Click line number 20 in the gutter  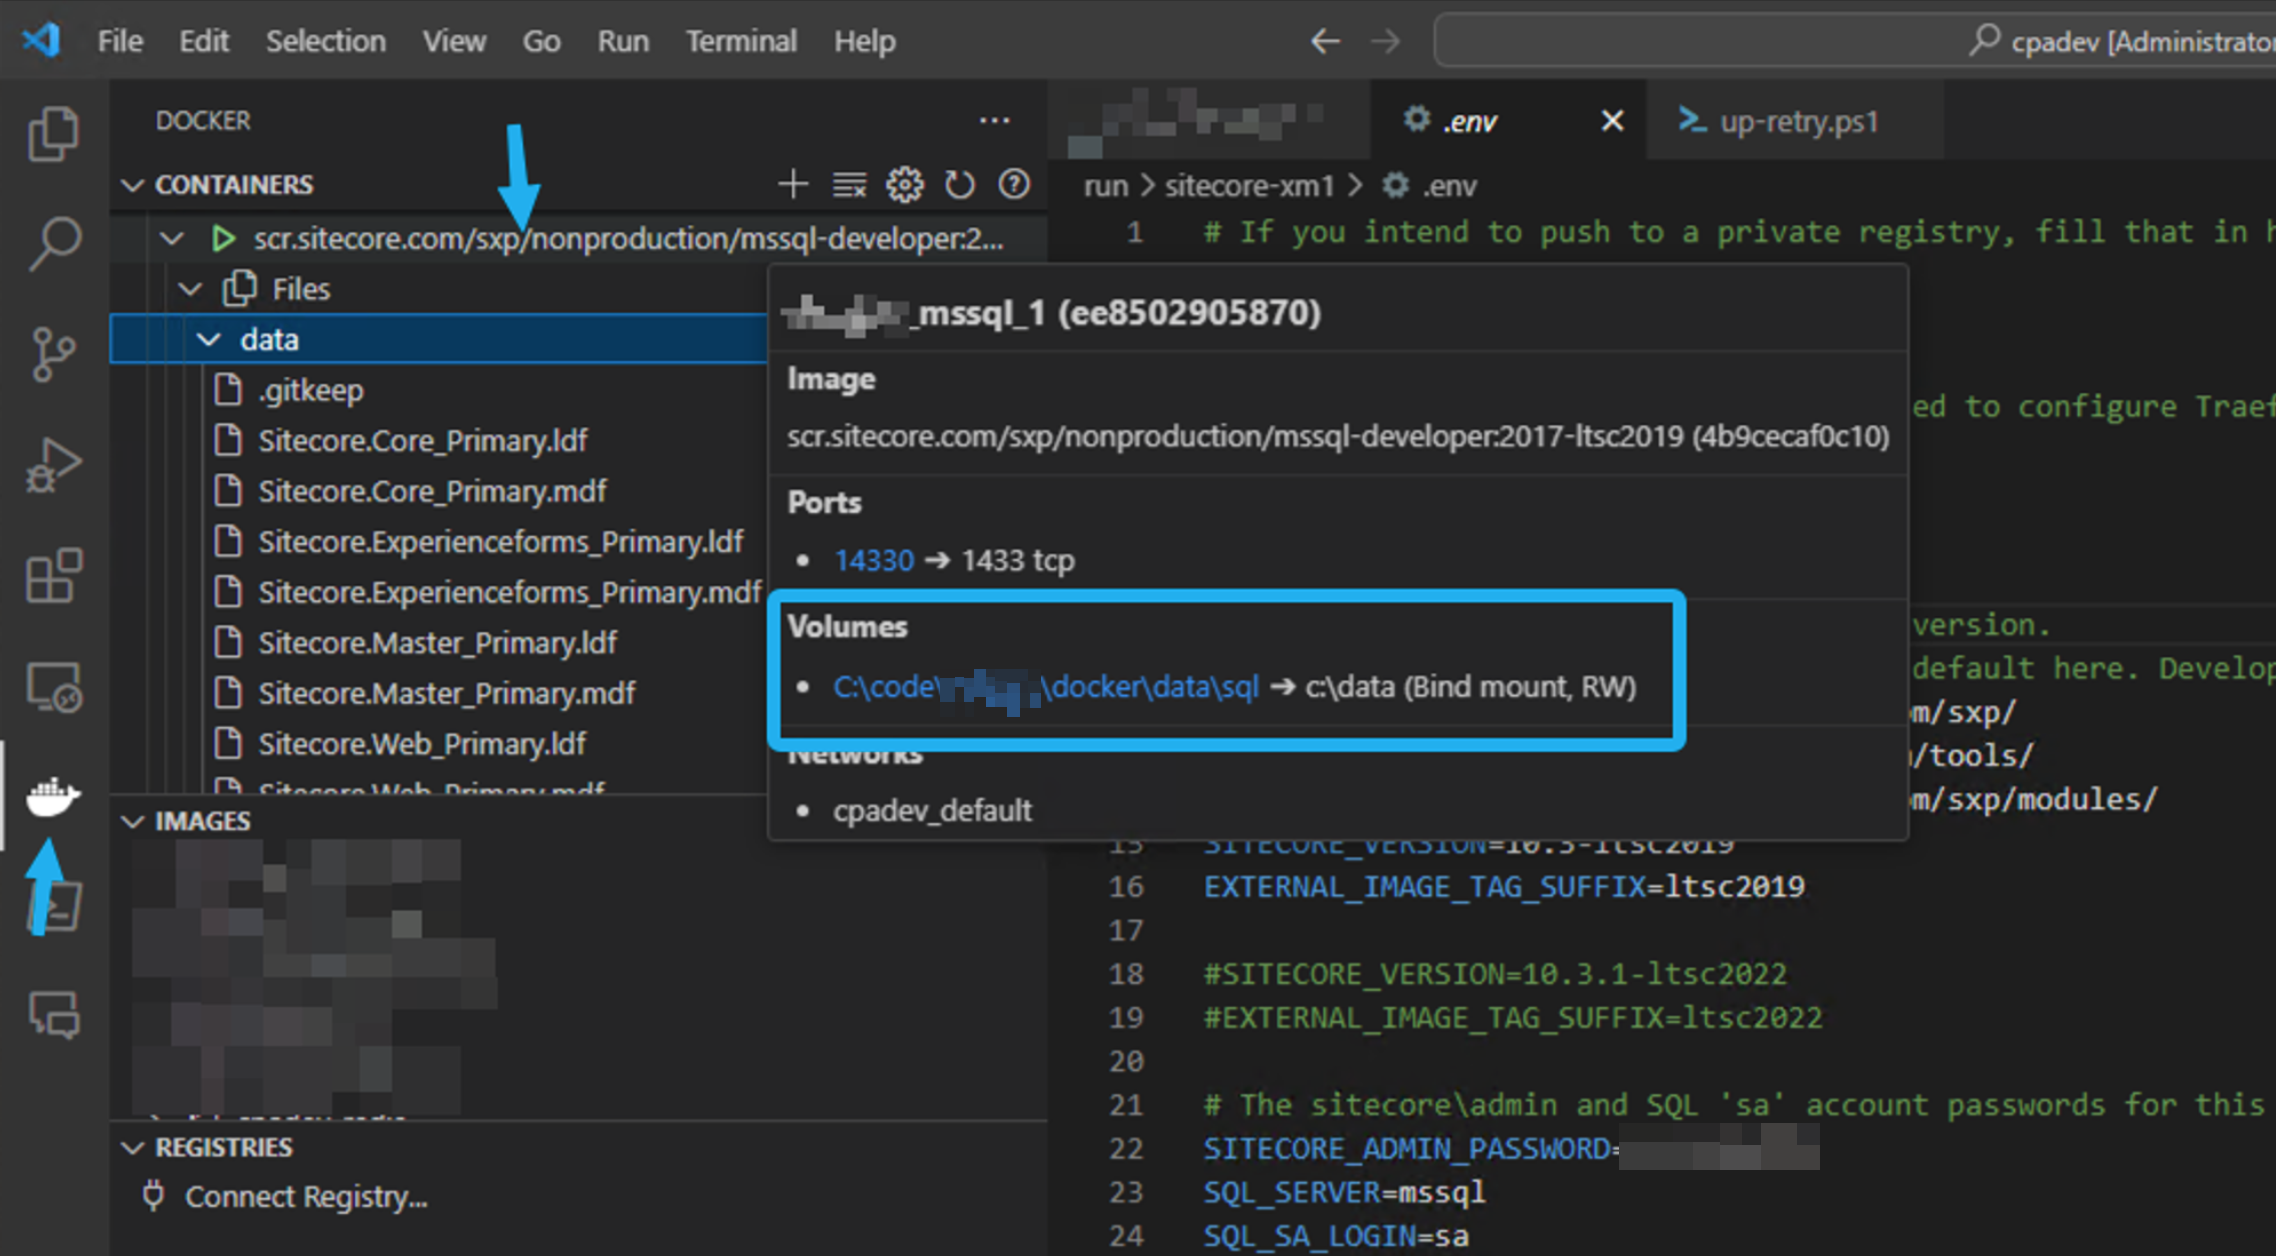1126,1061
